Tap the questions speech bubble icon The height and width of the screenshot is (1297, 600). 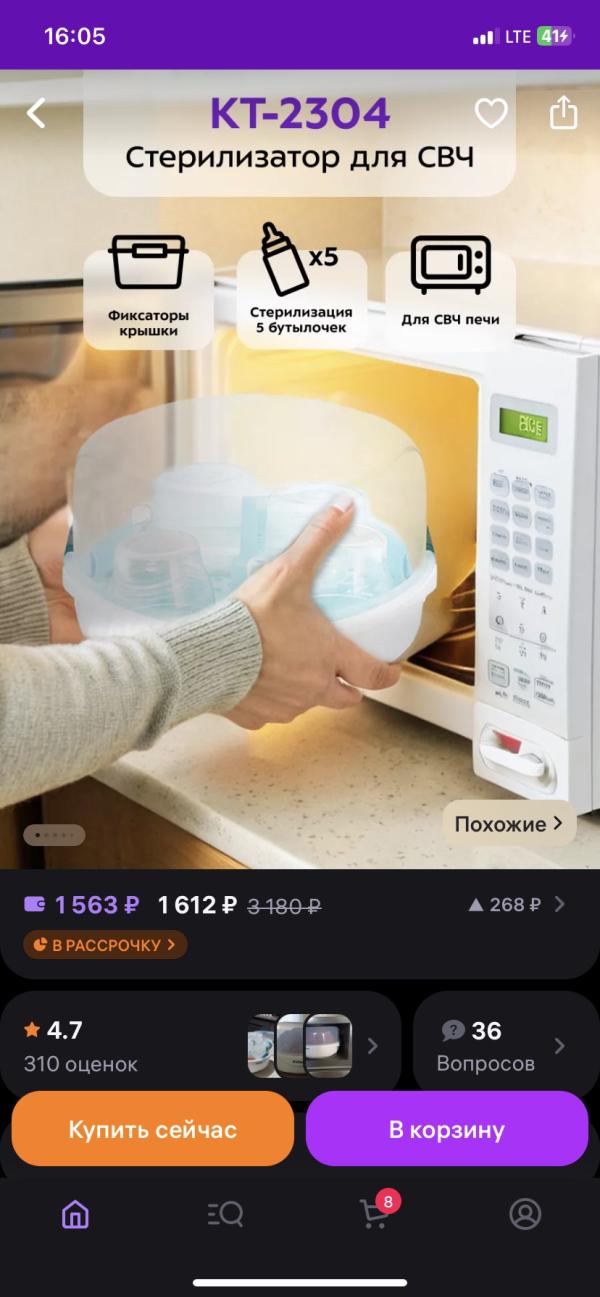tap(453, 1031)
